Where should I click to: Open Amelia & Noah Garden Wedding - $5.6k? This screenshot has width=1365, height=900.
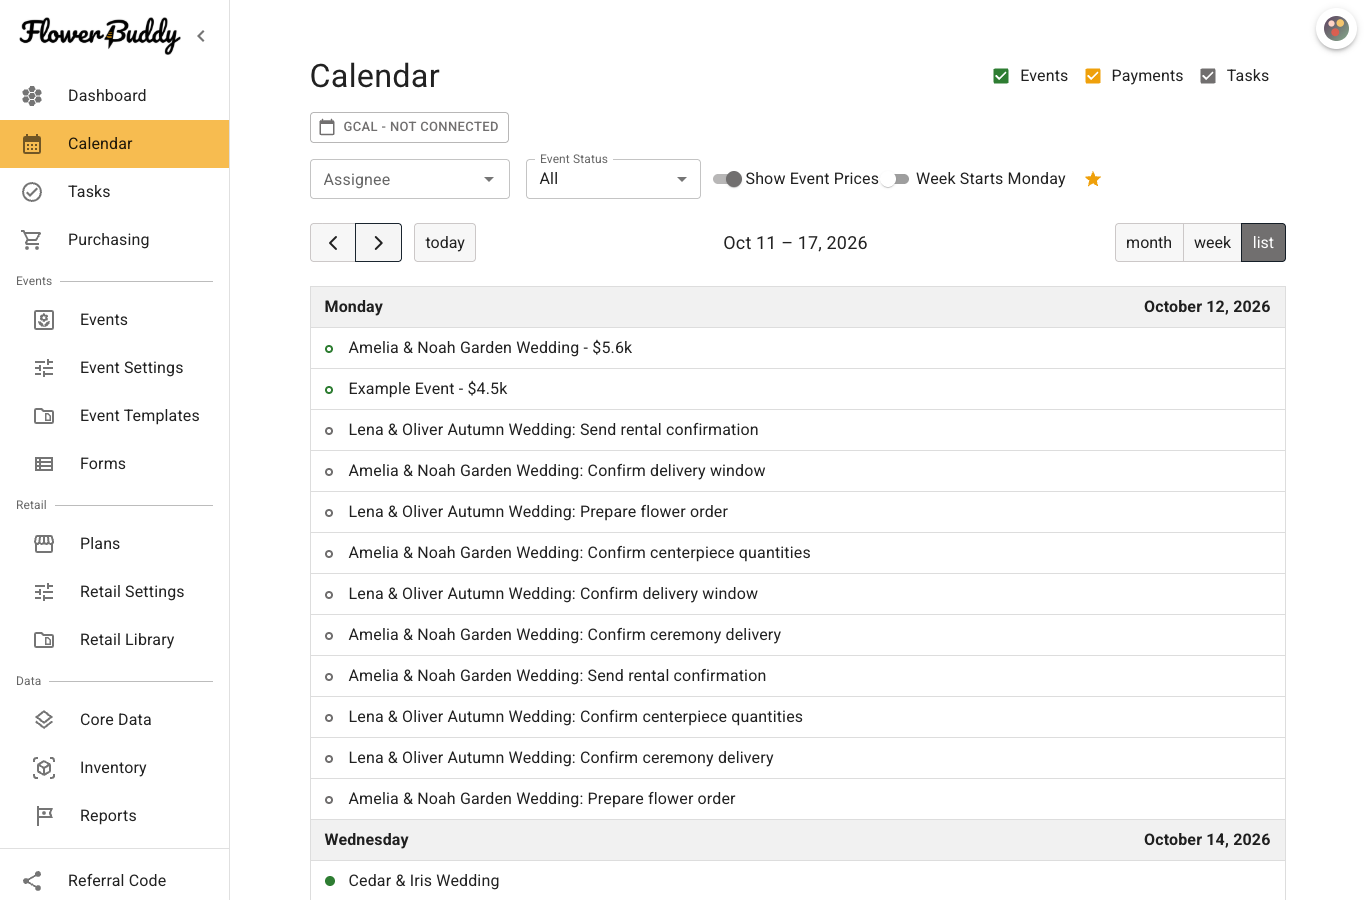coord(797,348)
